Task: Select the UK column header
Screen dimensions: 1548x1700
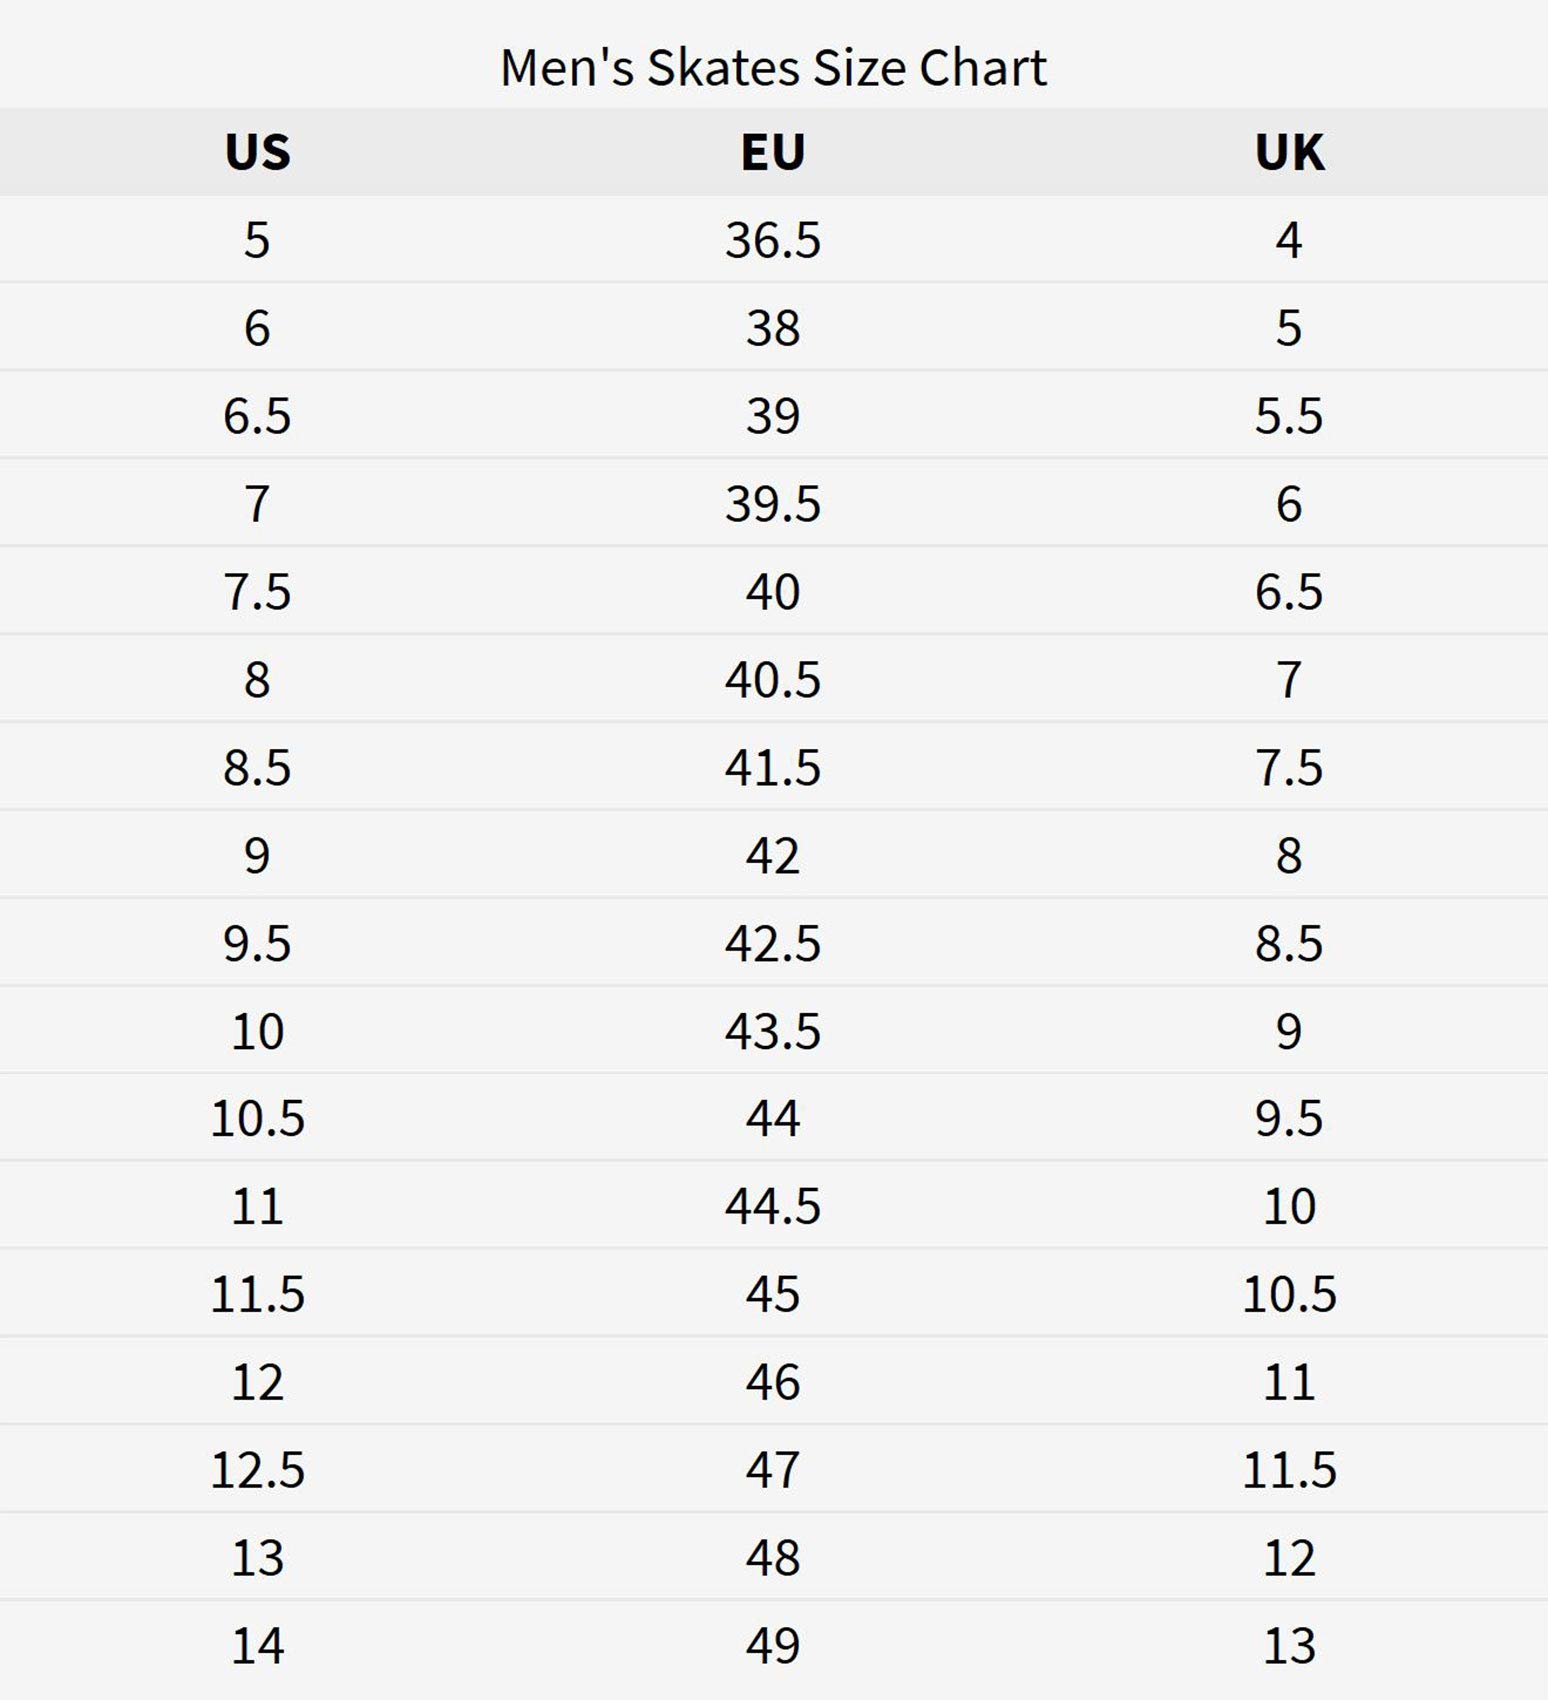Action: 1289,152
